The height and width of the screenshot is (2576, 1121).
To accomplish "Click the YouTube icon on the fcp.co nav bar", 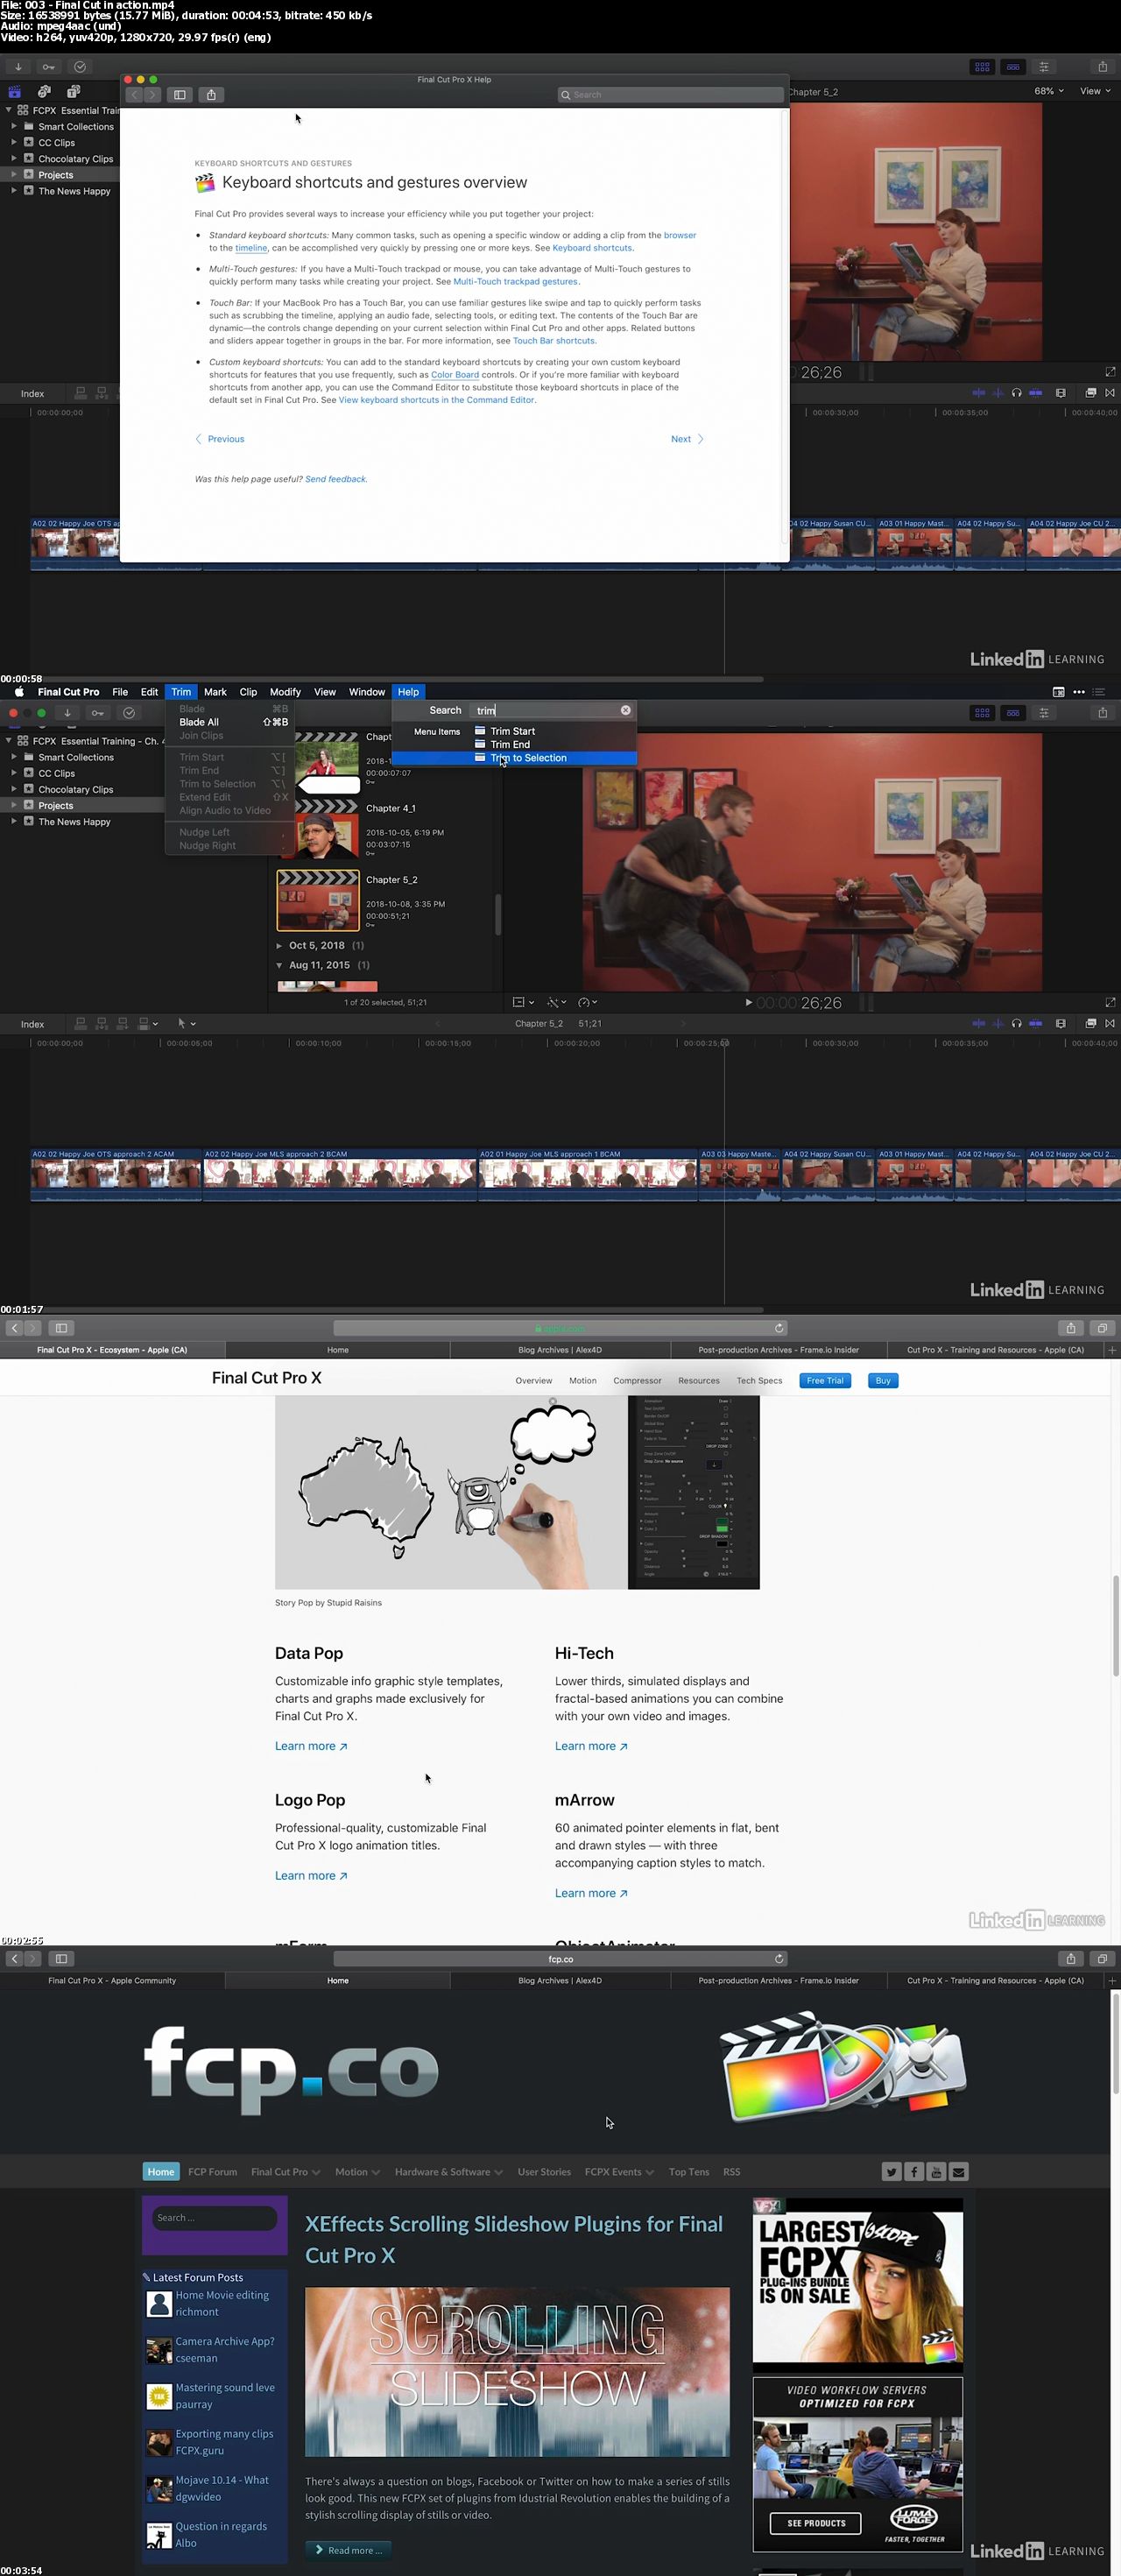I will pos(936,2172).
